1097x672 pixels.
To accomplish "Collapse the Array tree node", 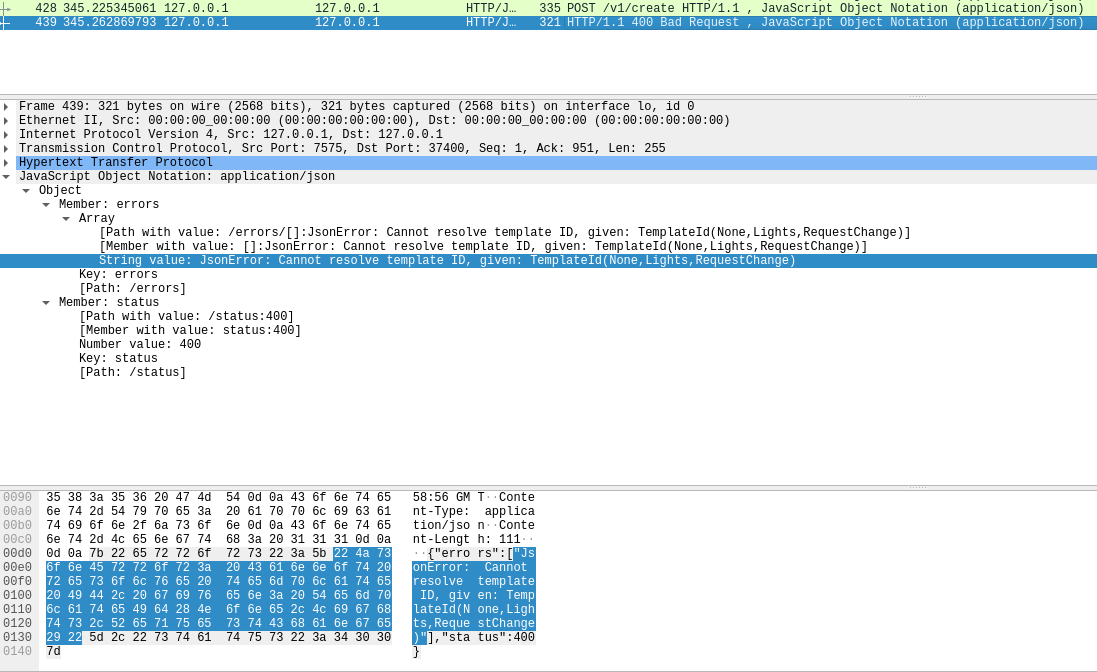I will 66,219.
